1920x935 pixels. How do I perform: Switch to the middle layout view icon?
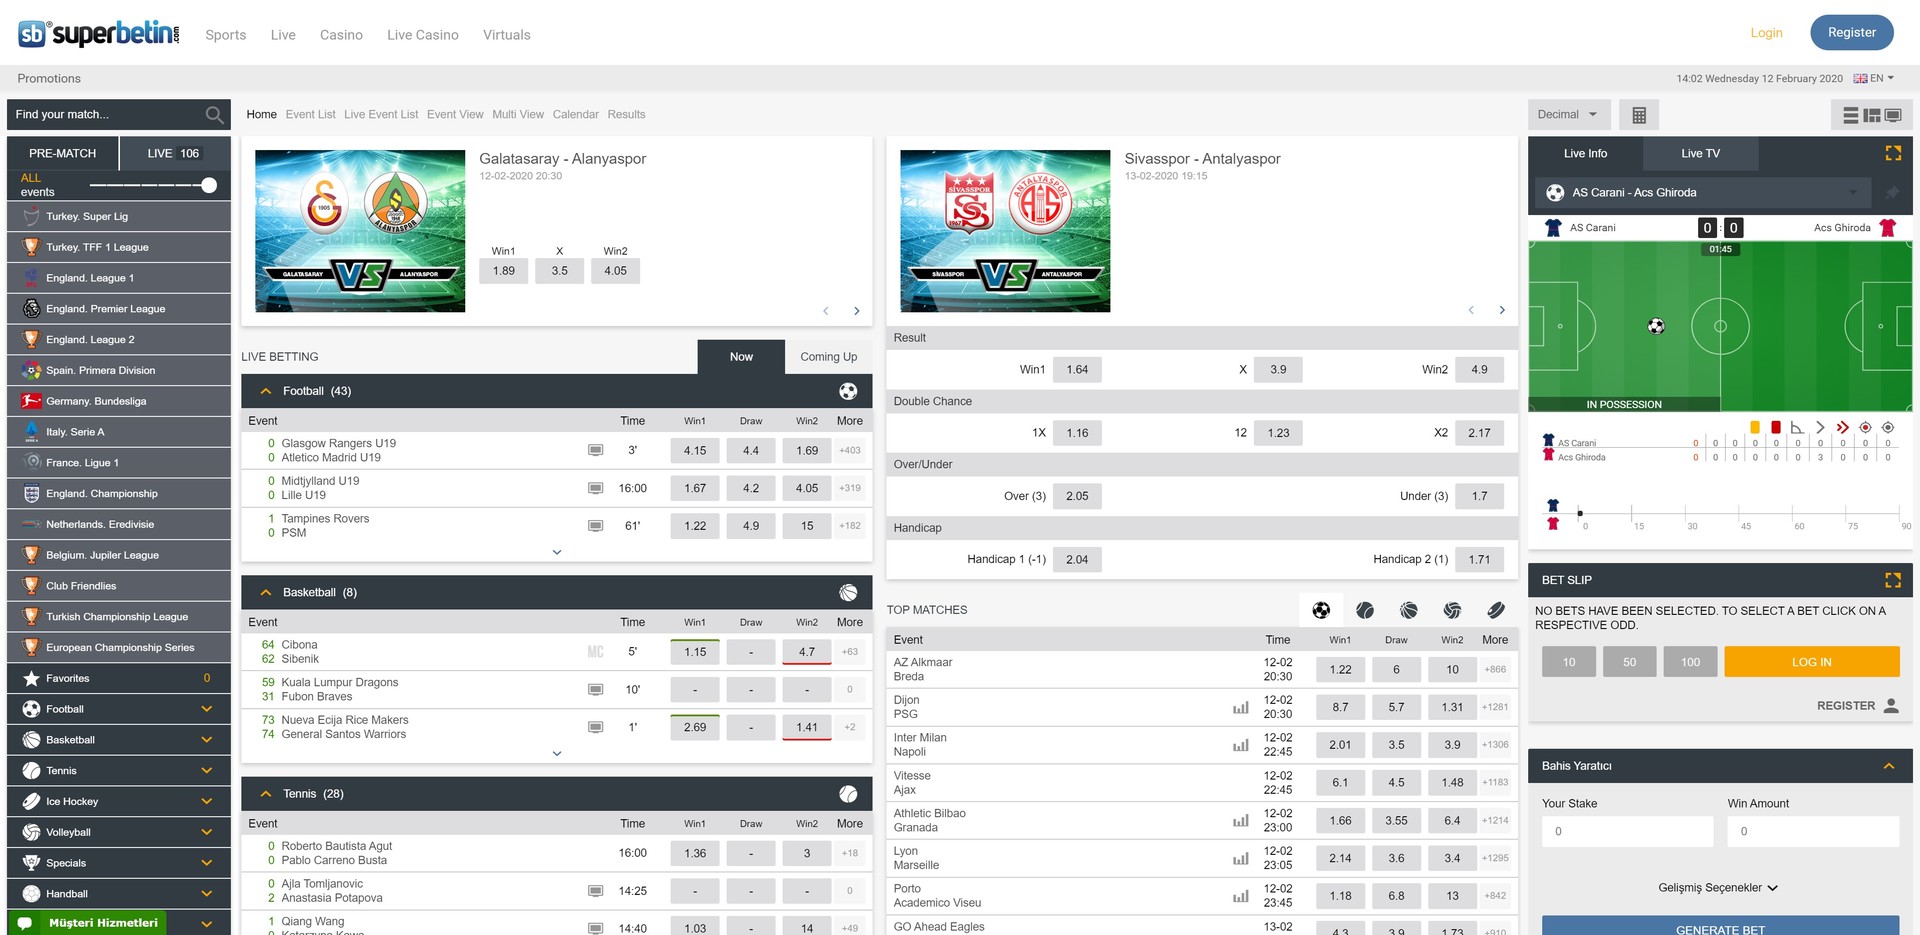pyautogui.click(x=1871, y=116)
